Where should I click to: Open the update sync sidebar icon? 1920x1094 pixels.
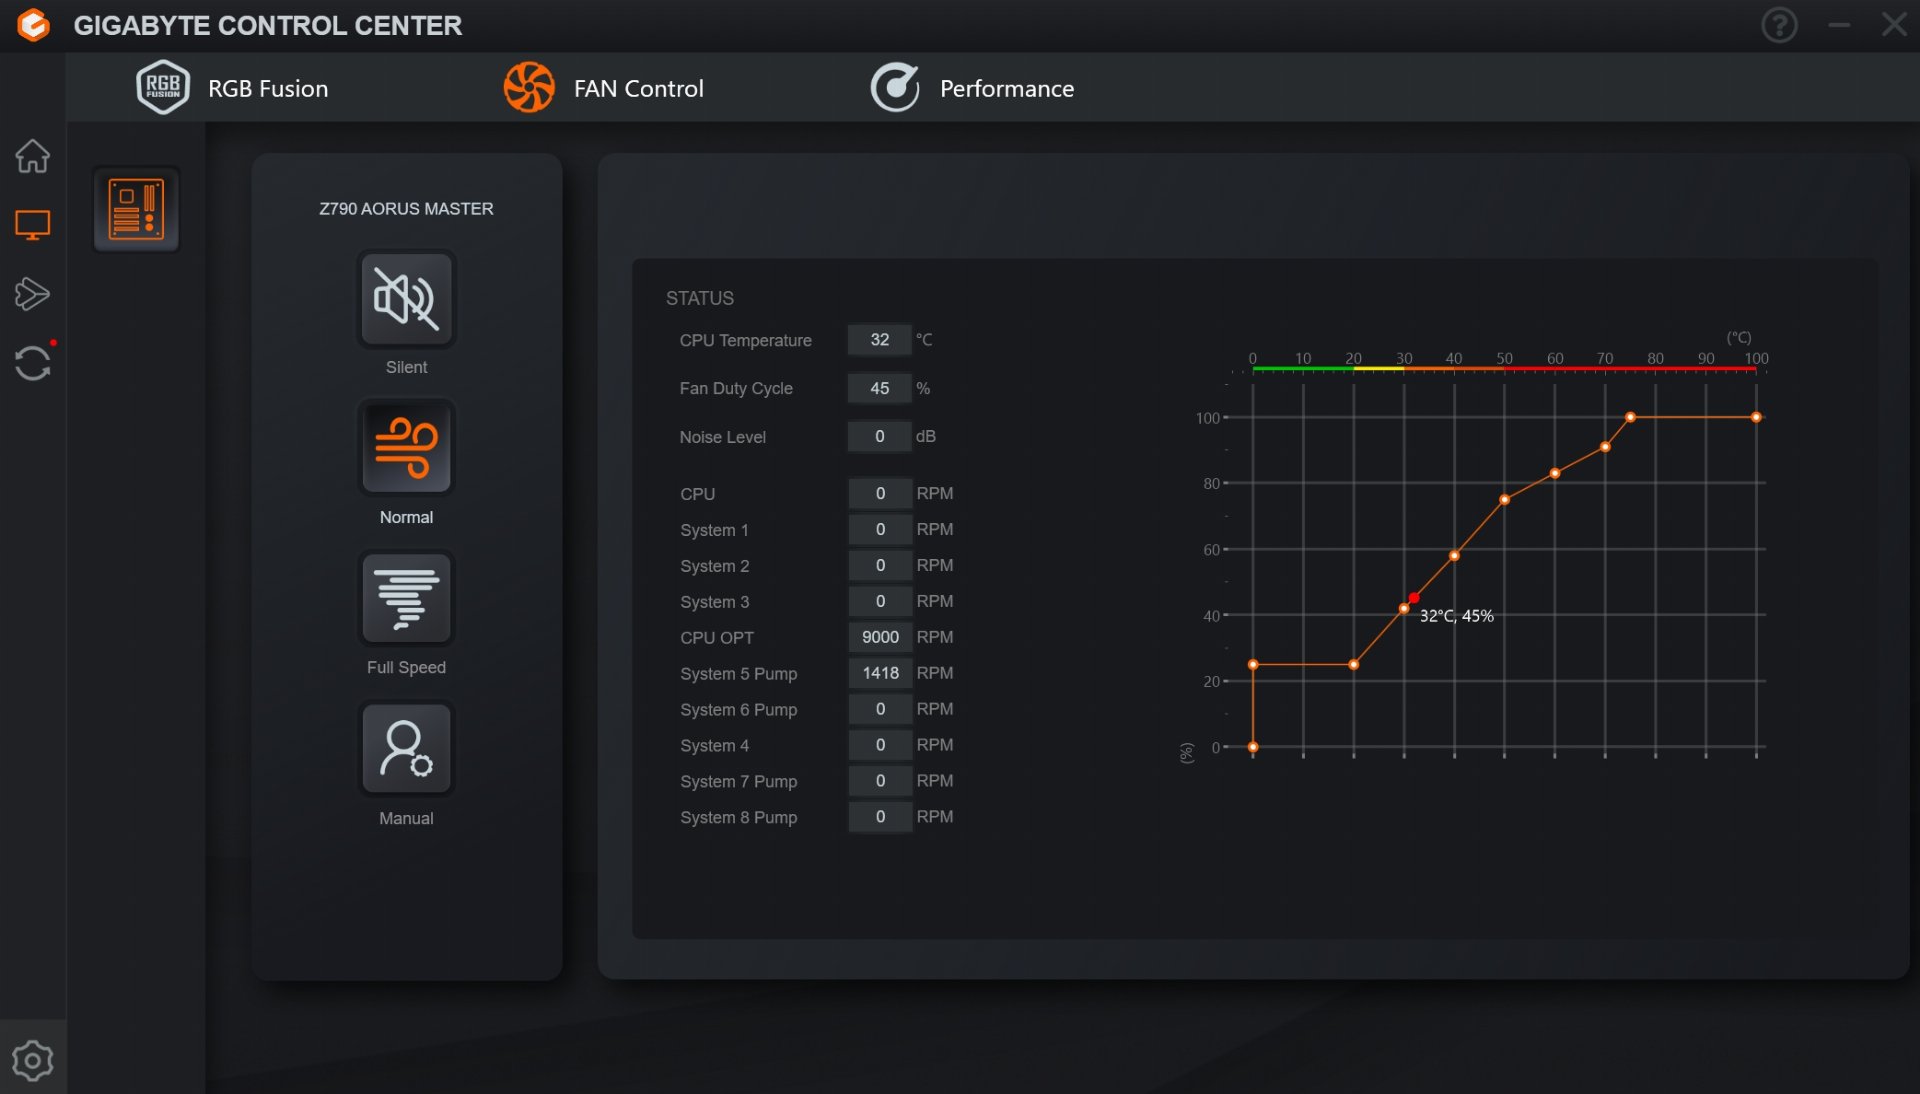coord(33,362)
